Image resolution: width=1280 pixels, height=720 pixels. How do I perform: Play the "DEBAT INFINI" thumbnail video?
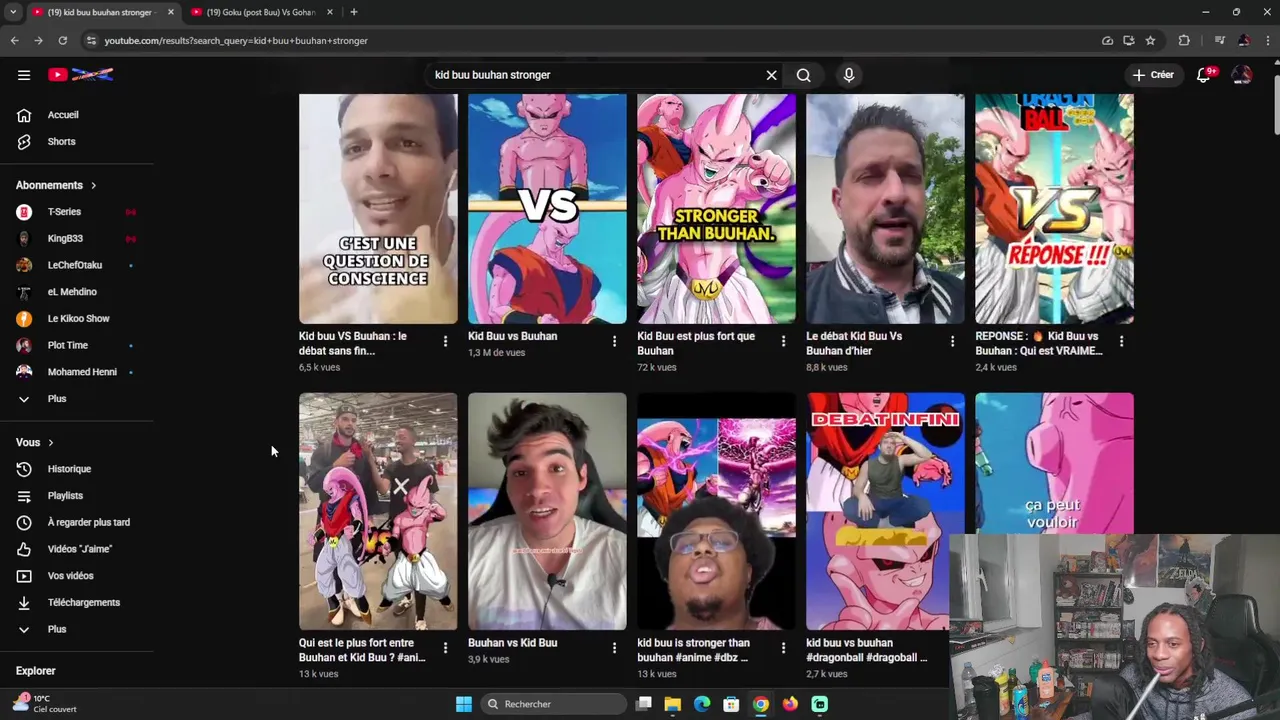[885, 511]
